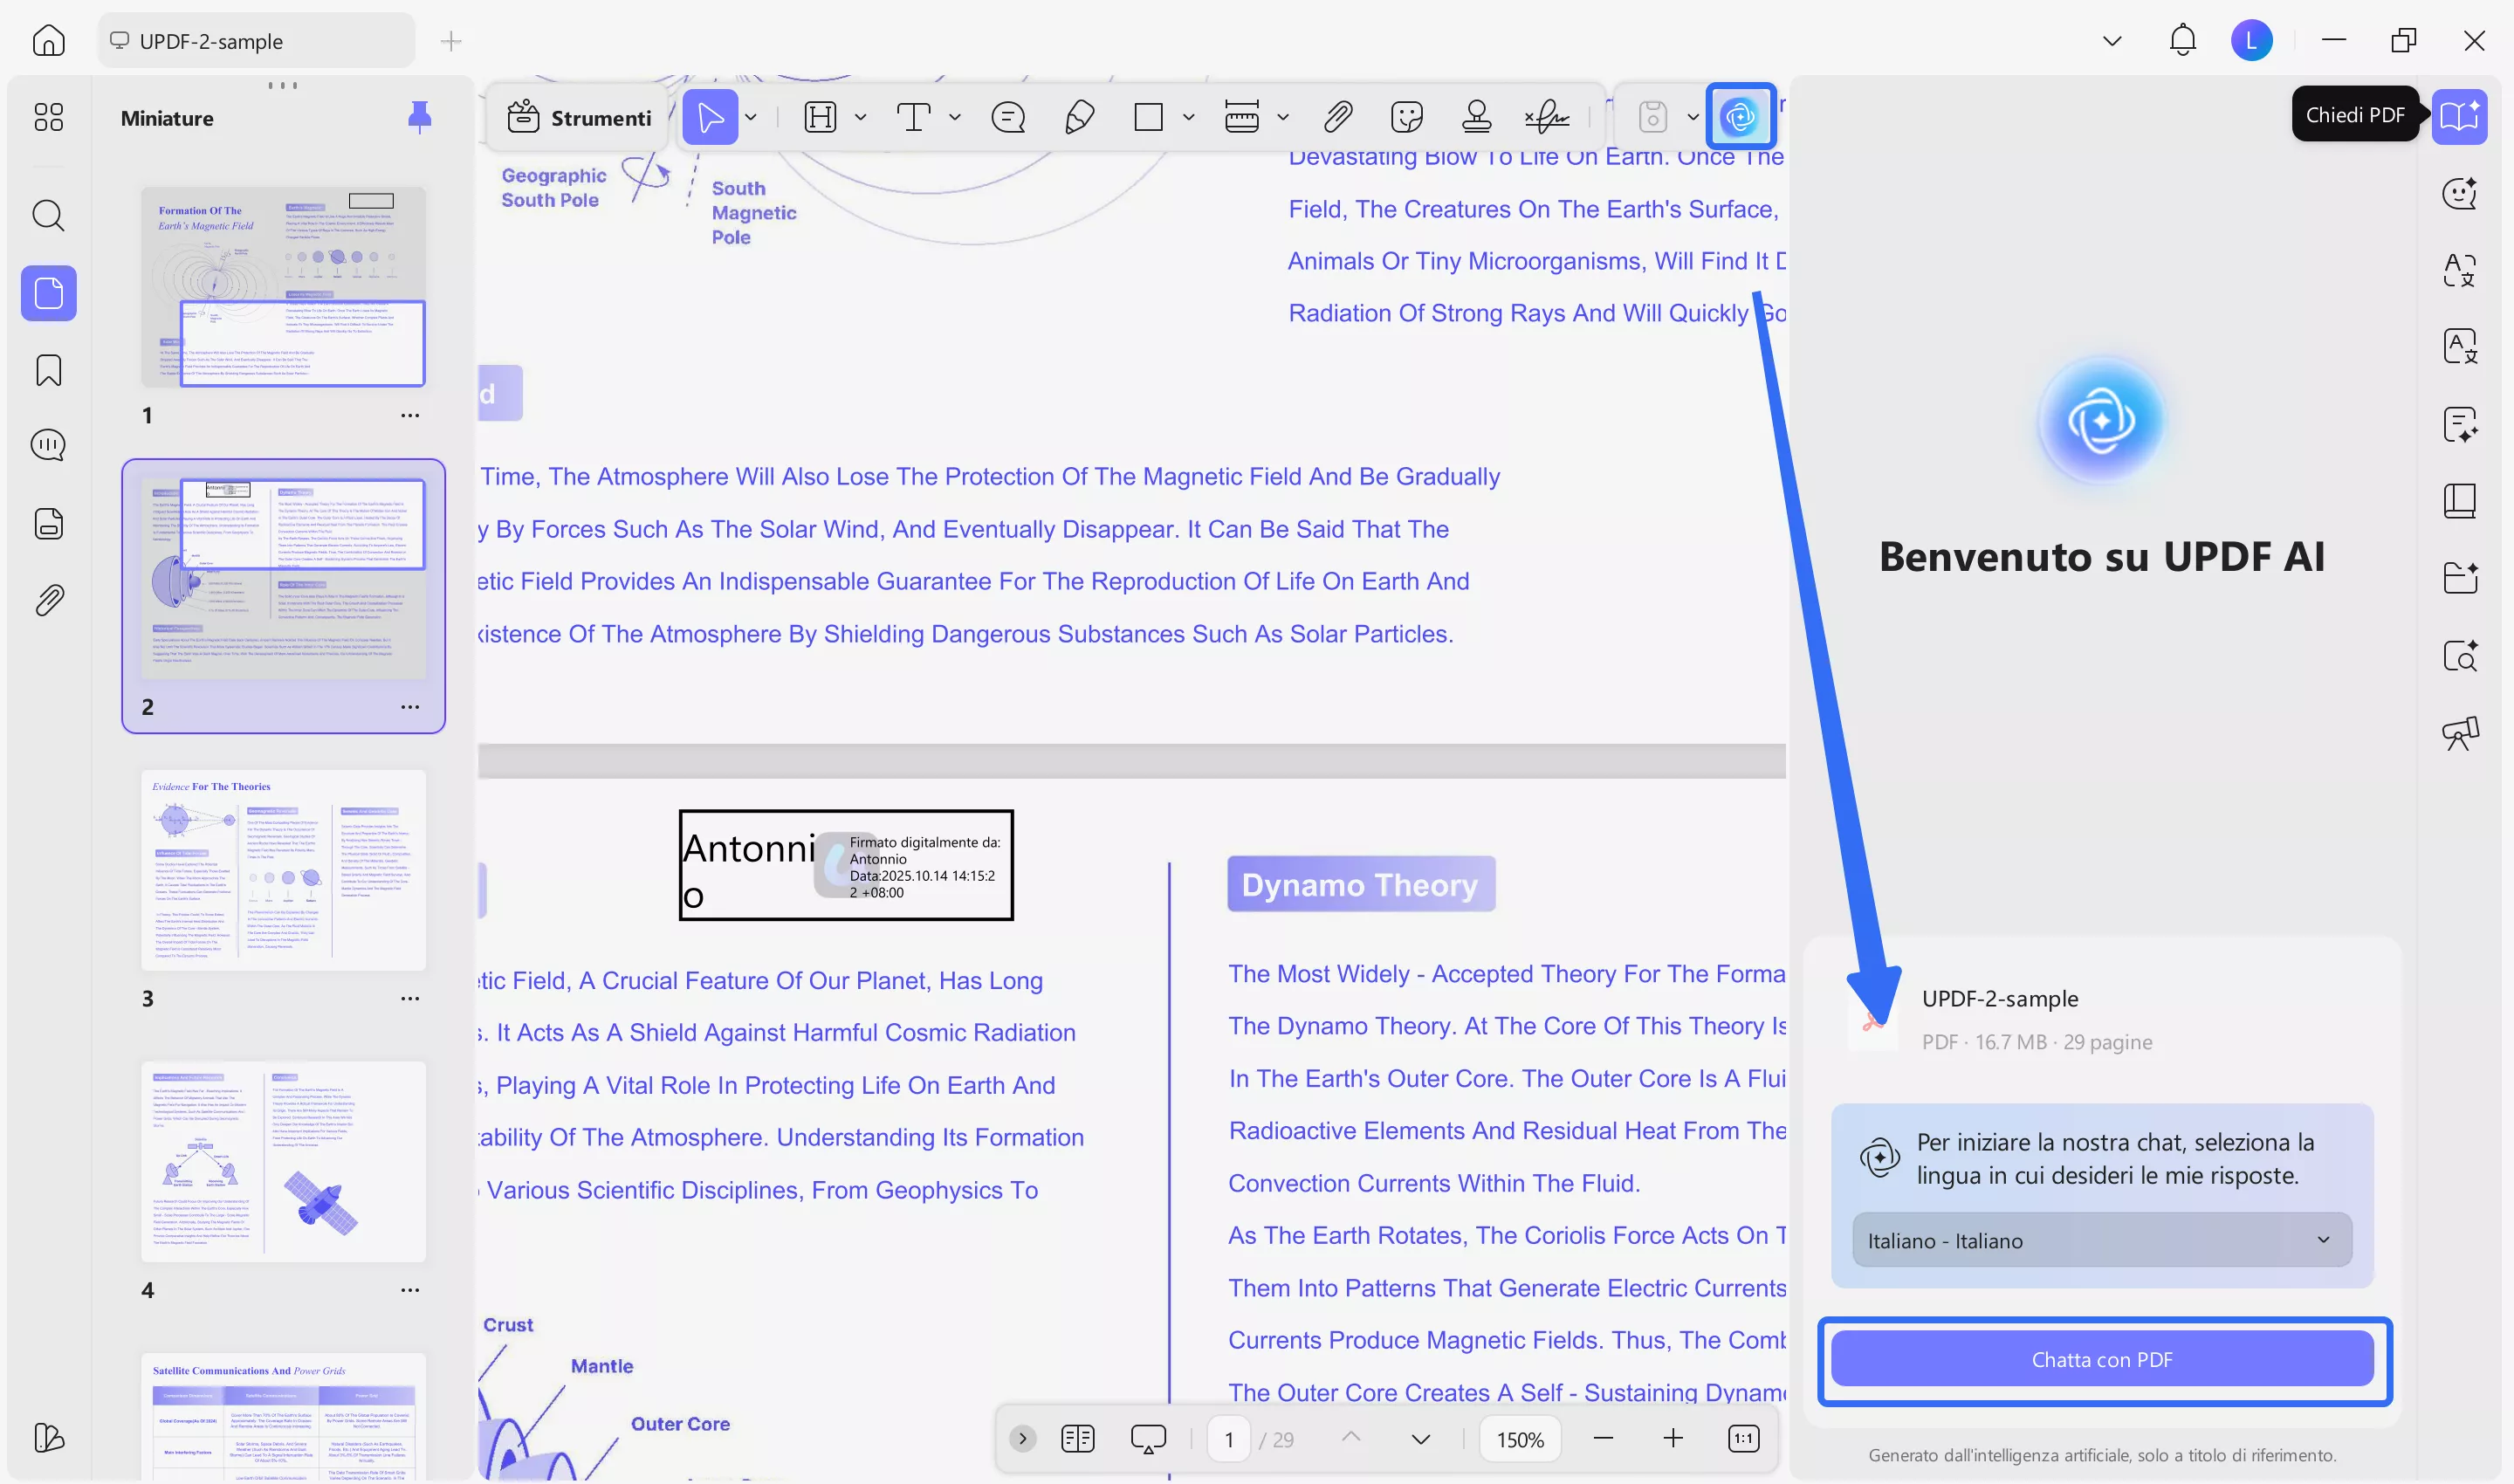The image size is (2514, 1484).
Task: Select the Signature tool
Action: [x=1547, y=117]
